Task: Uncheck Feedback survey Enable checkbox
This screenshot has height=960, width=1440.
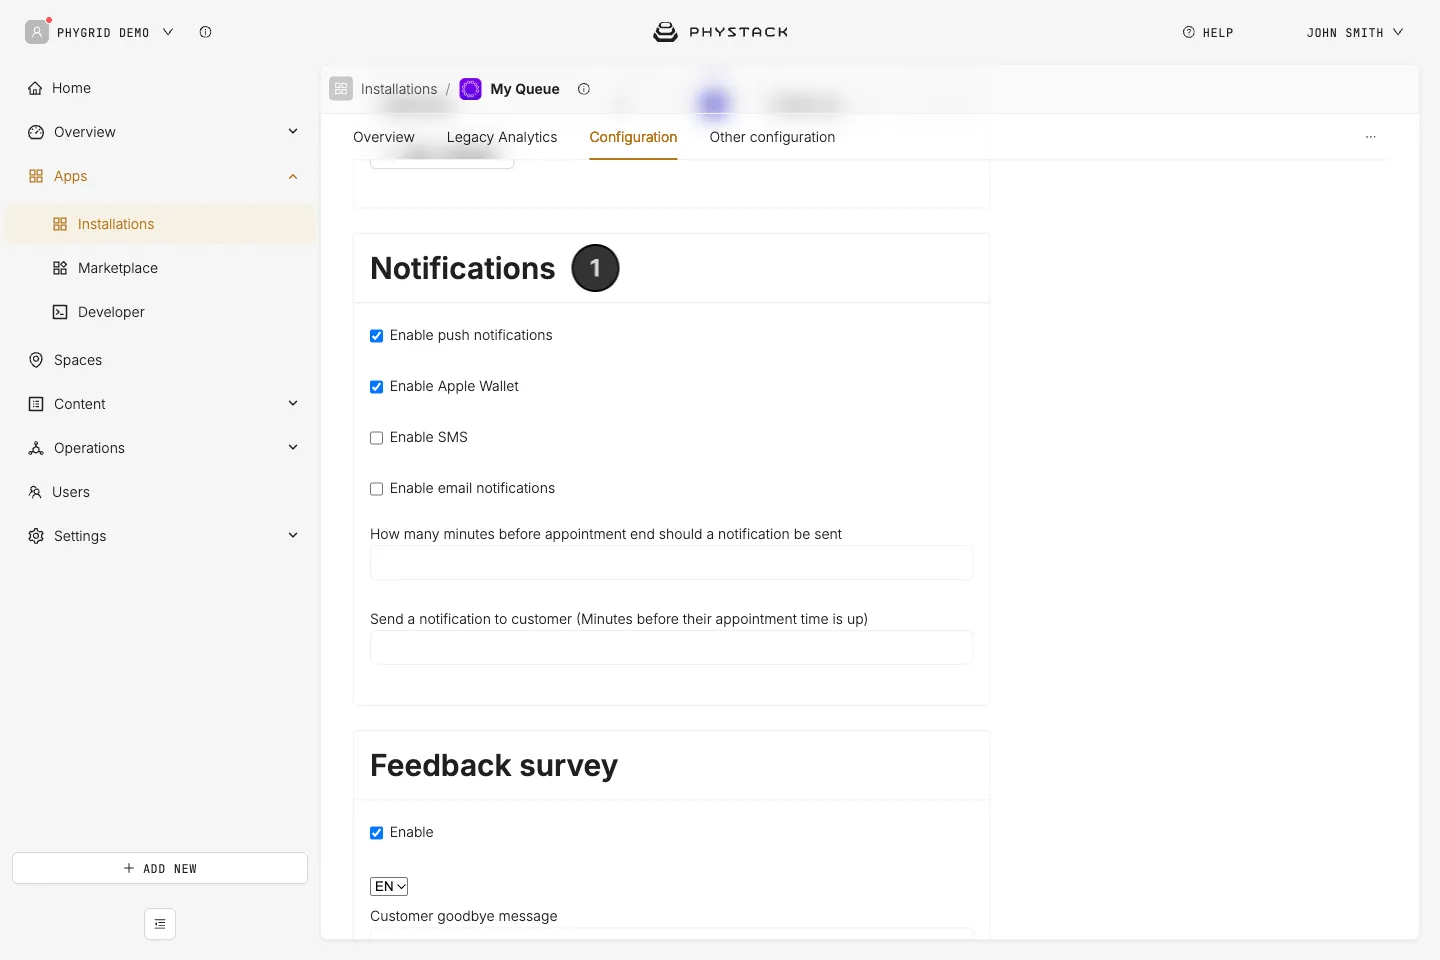Action: click(377, 833)
